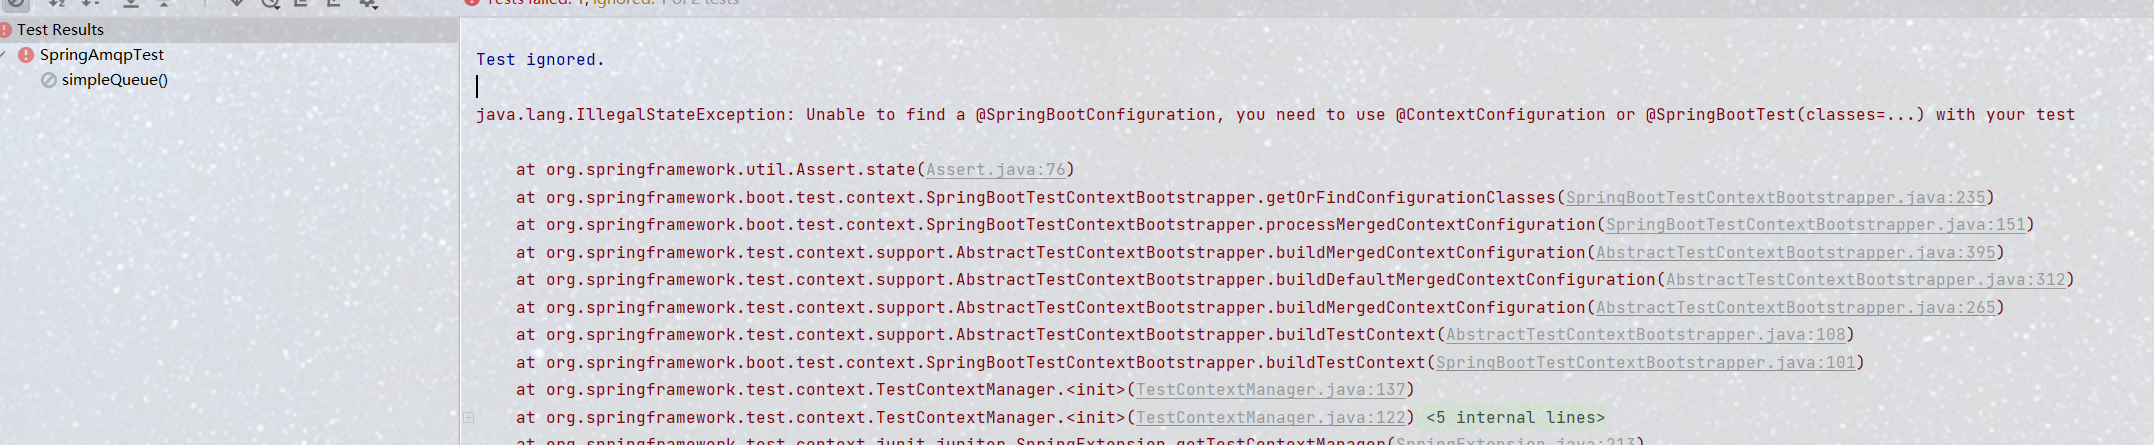Jump to next failed test arrow

pos(237,3)
